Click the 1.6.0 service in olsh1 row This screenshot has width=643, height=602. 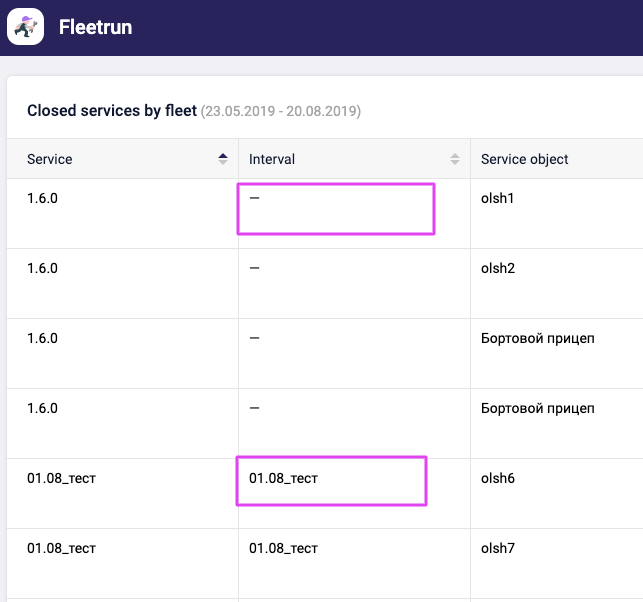pos(42,198)
